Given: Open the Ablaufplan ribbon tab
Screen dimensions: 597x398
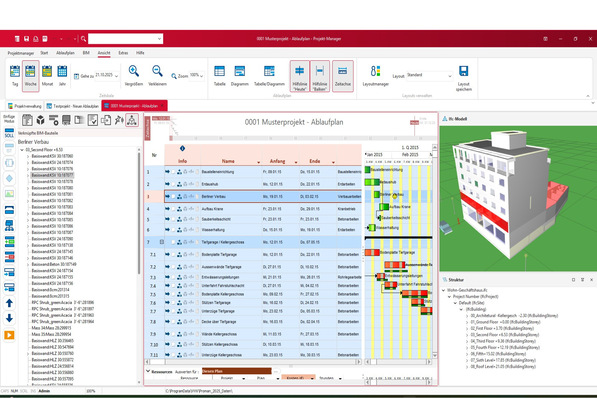Looking at the screenshot, I should point(65,53).
